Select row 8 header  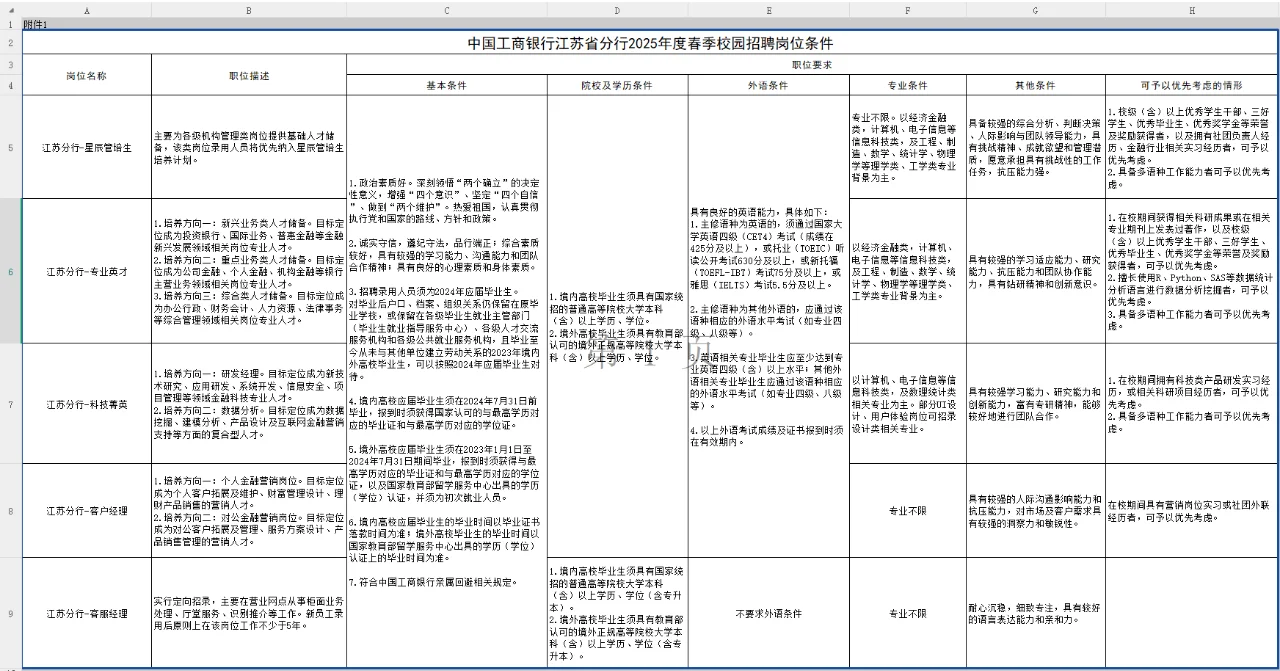[10, 511]
